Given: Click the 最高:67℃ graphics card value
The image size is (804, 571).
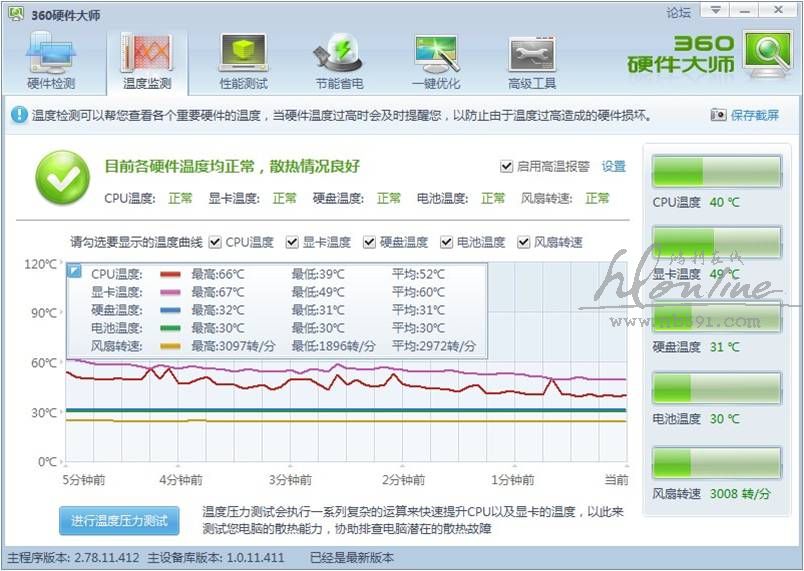Looking at the screenshot, I should [218, 292].
